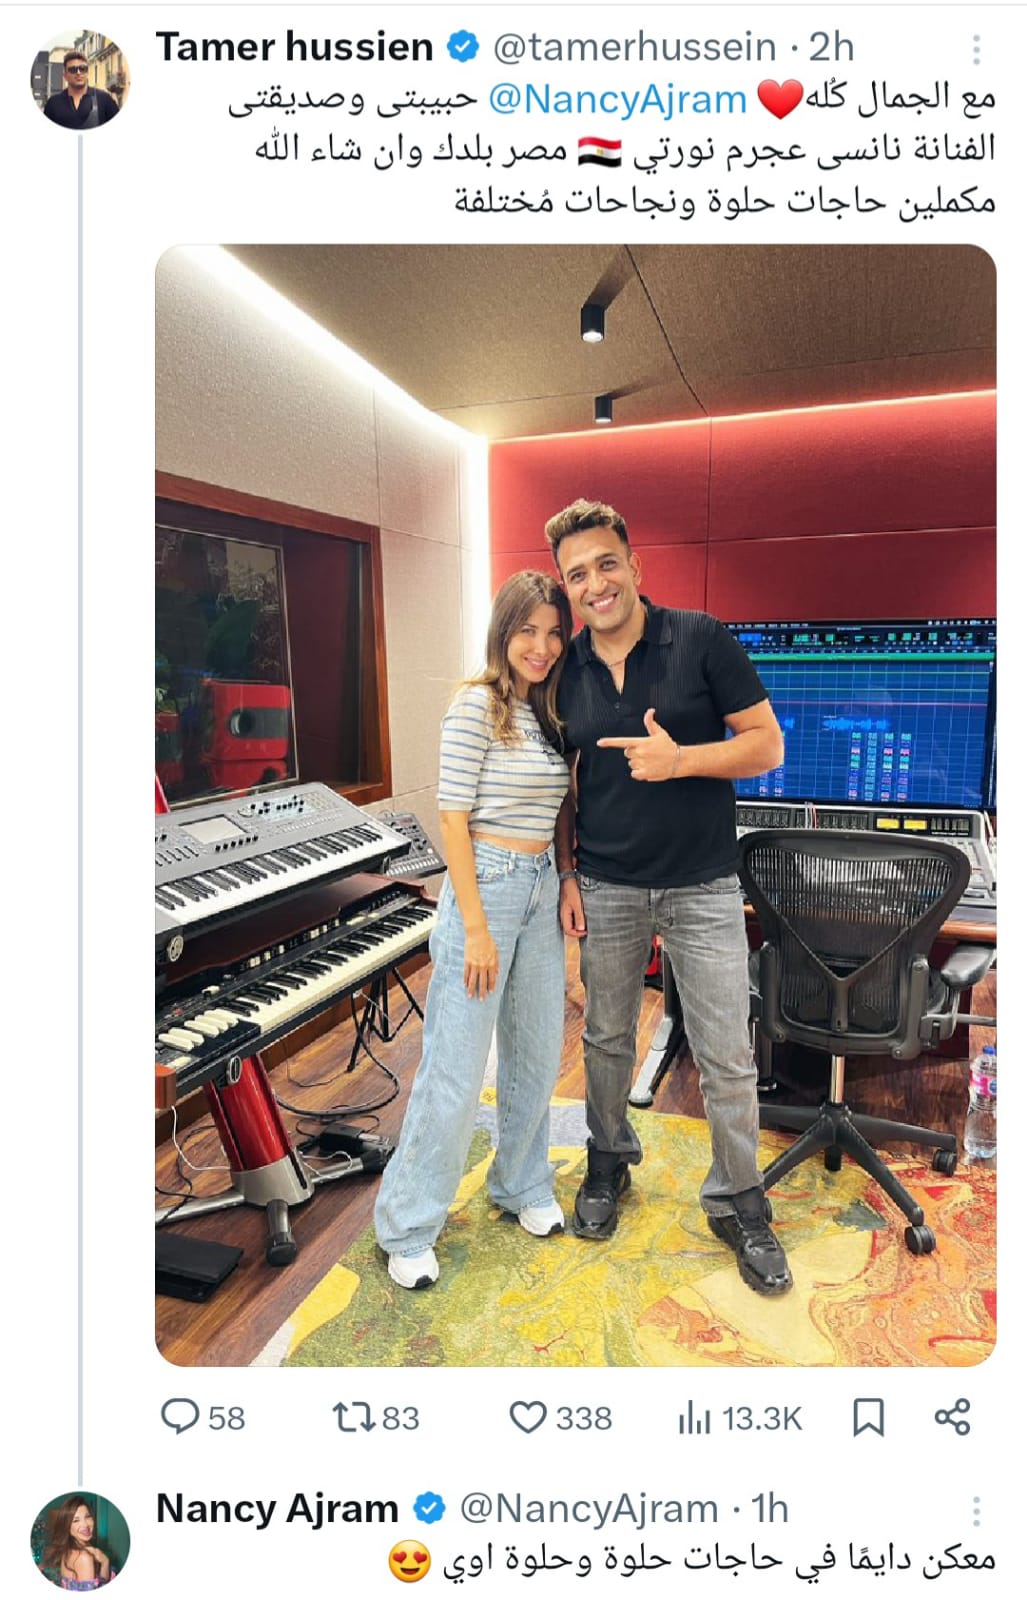Image resolution: width=1027 pixels, height=1600 pixels.
Task: Tap Tamer hussien's blue verified badge
Action: pyautogui.click(x=461, y=47)
